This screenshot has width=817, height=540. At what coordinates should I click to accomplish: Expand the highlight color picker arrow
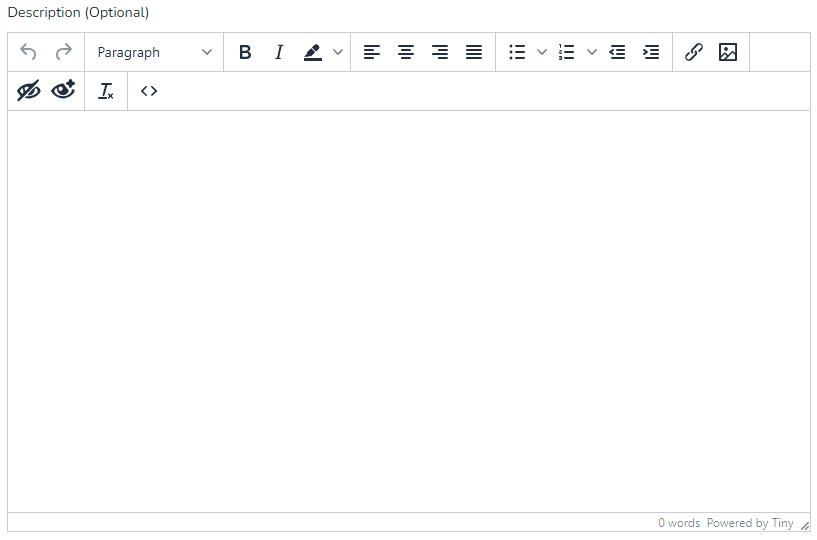pyautogui.click(x=338, y=52)
